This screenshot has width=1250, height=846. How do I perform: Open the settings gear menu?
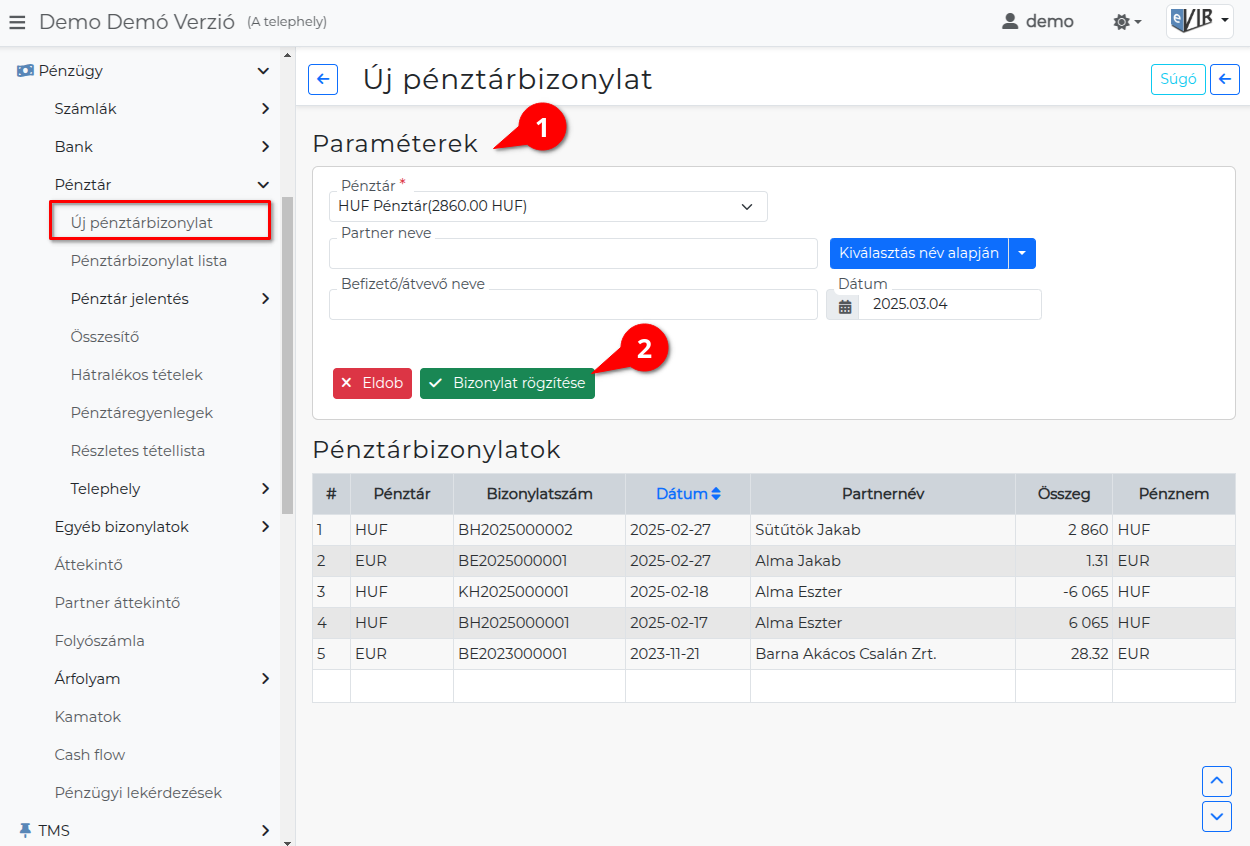pyautogui.click(x=1127, y=22)
